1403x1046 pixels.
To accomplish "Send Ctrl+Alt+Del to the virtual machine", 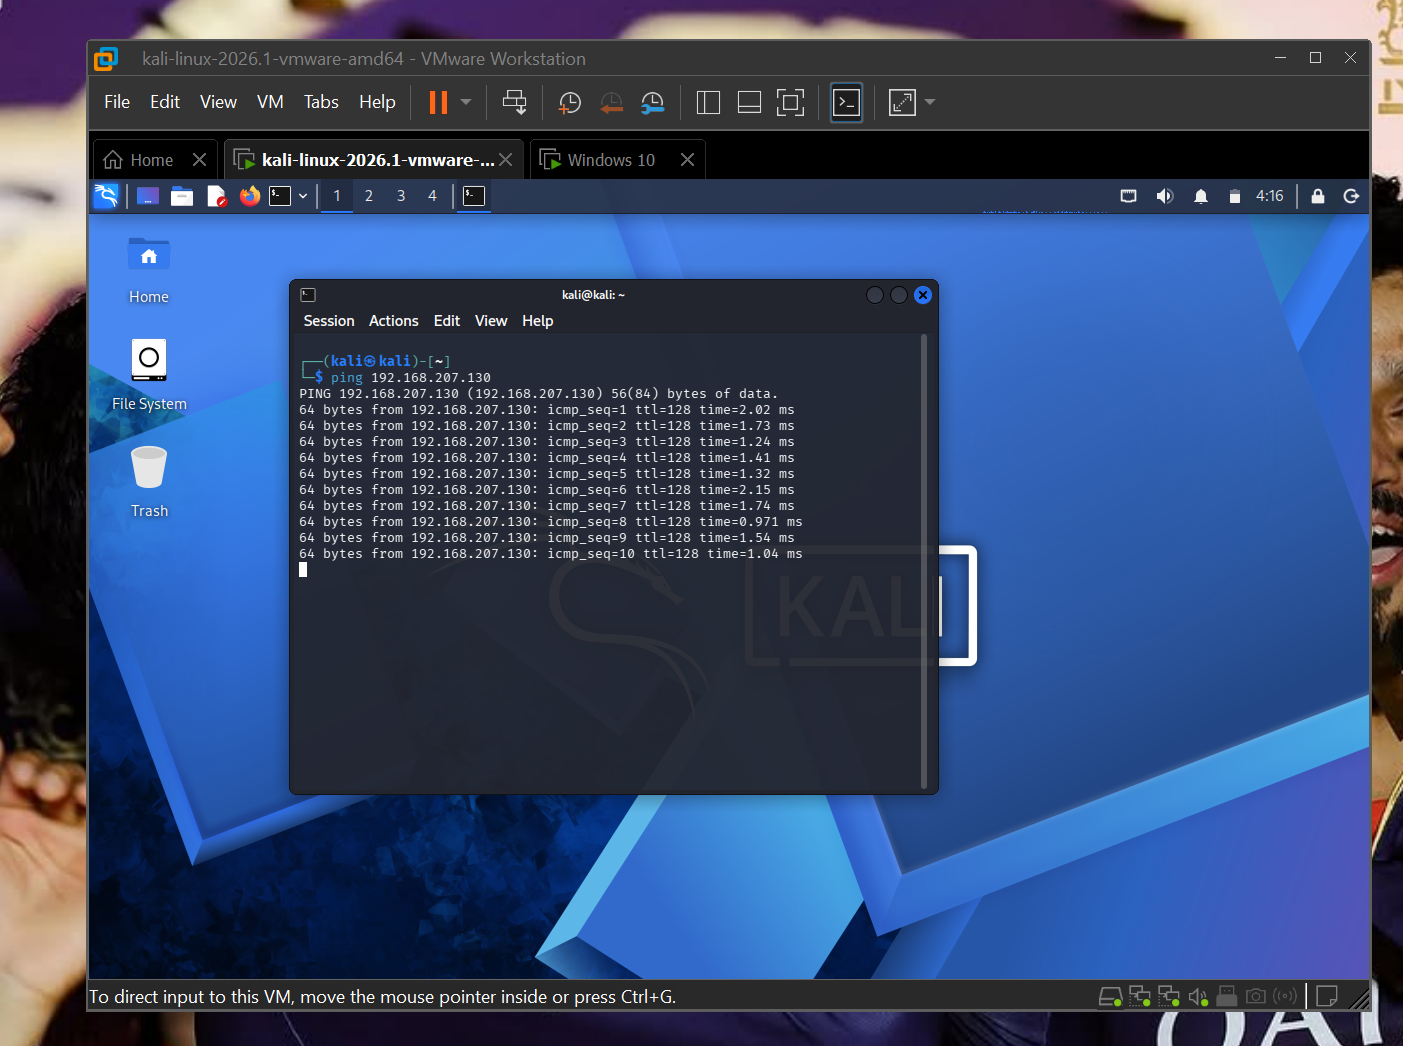I will [x=514, y=102].
